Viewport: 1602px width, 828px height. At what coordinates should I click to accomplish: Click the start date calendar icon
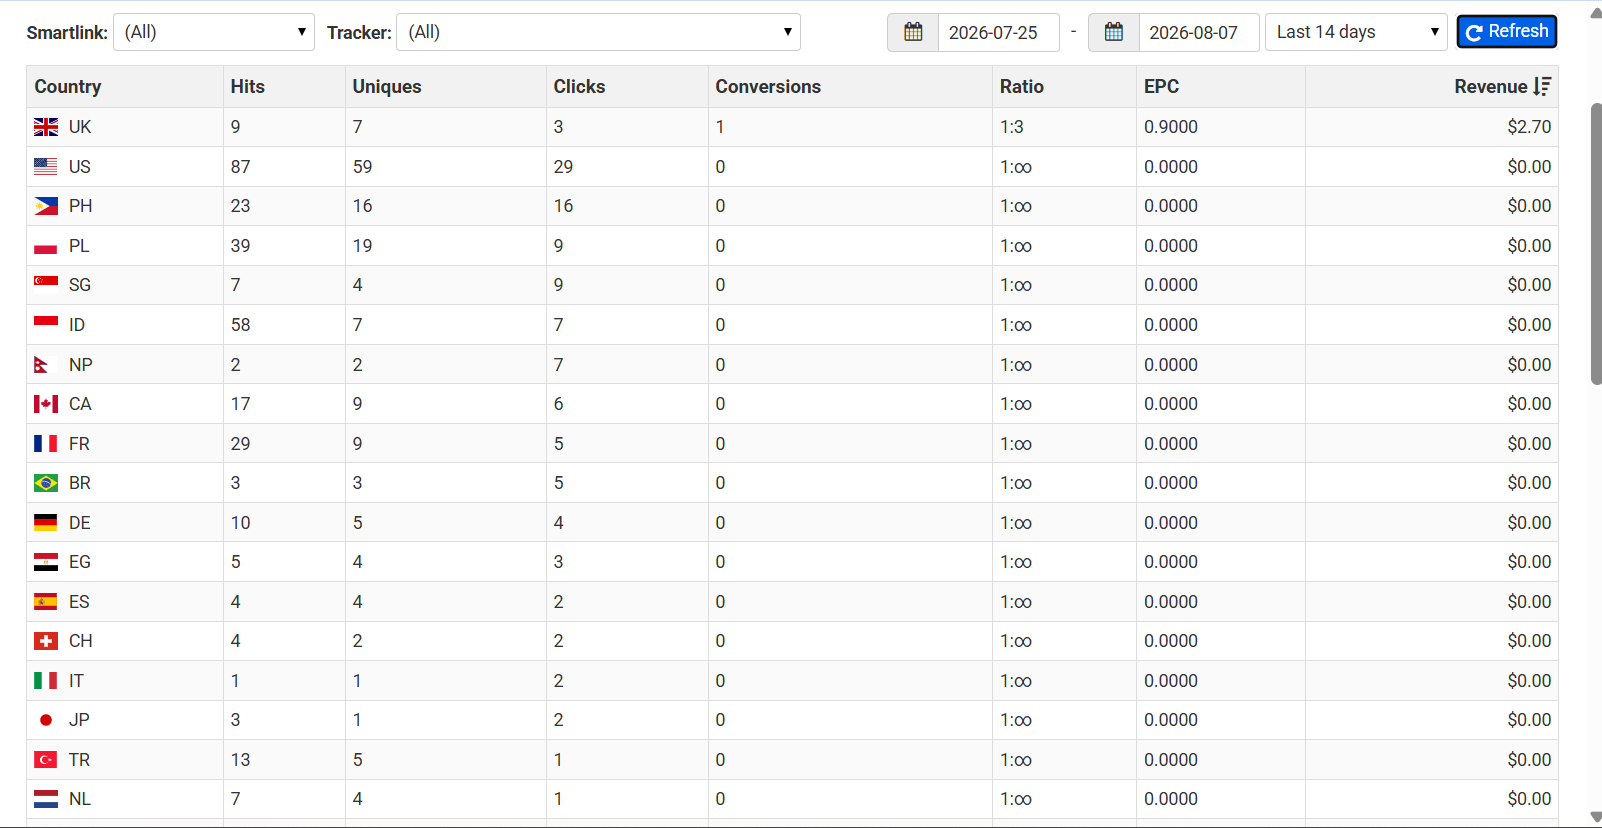[x=913, y=32]
